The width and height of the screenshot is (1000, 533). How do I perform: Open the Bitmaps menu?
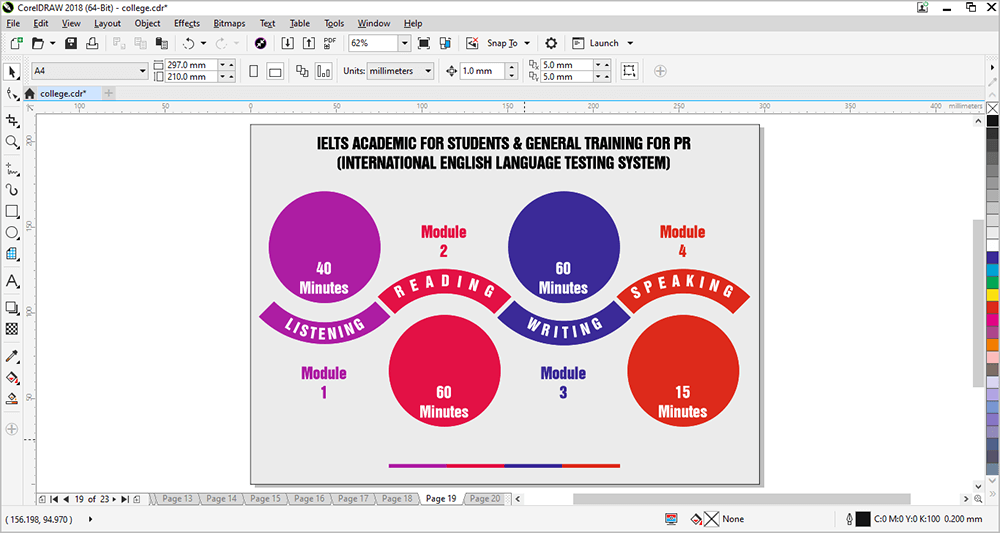(x=230, y=24)
